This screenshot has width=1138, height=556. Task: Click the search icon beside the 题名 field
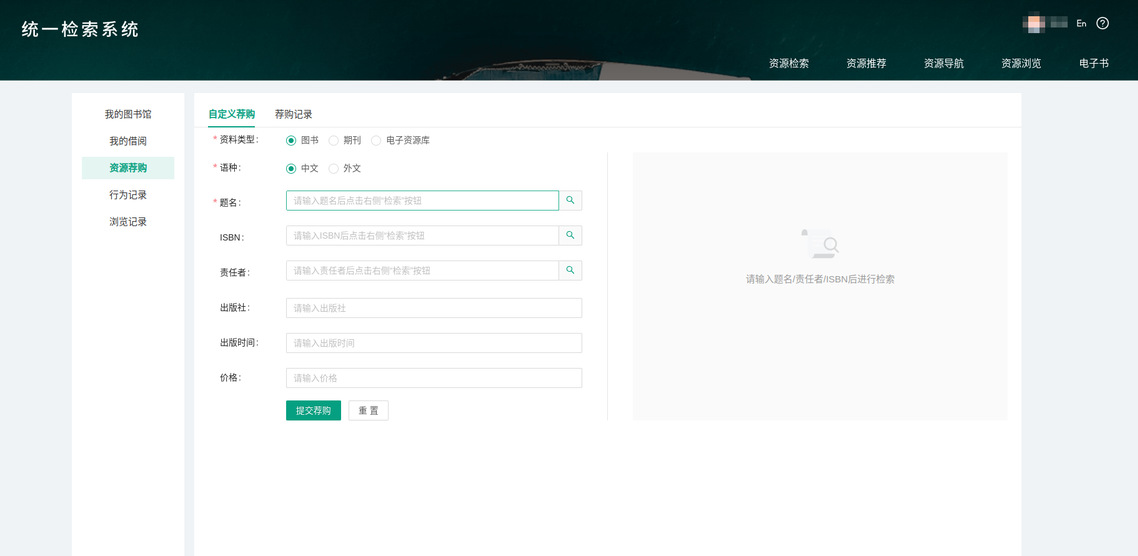570,201
